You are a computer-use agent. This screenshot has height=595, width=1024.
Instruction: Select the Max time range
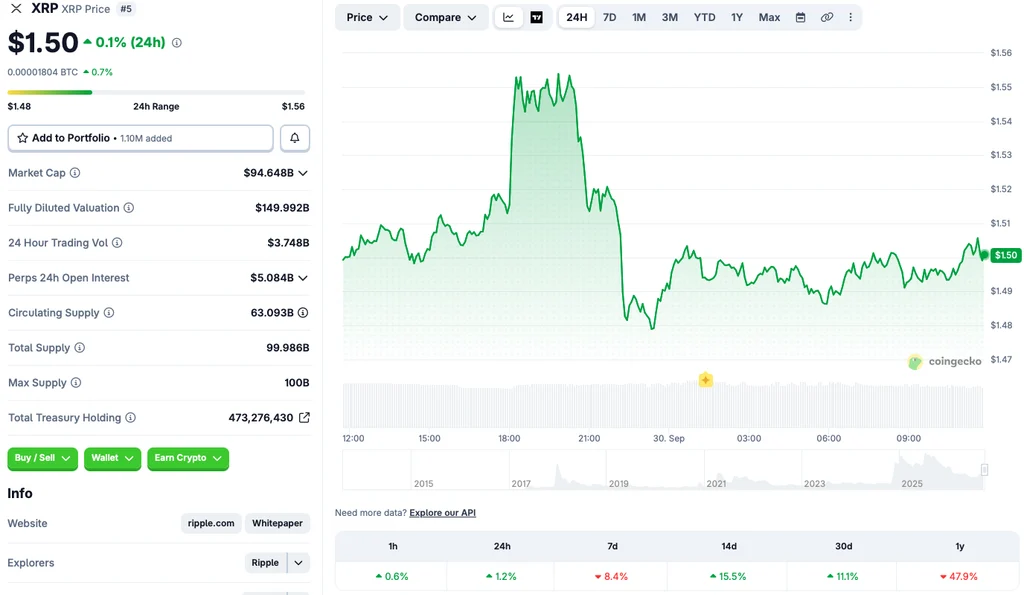tap(769, 18)
